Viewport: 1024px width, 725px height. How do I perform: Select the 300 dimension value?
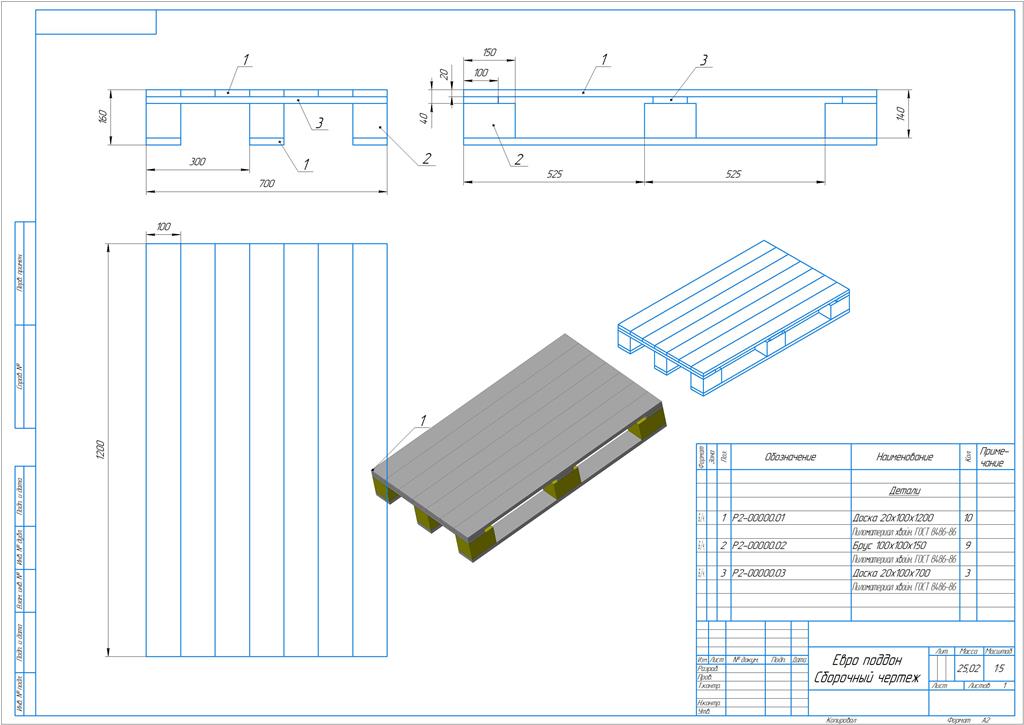[197, 162]
